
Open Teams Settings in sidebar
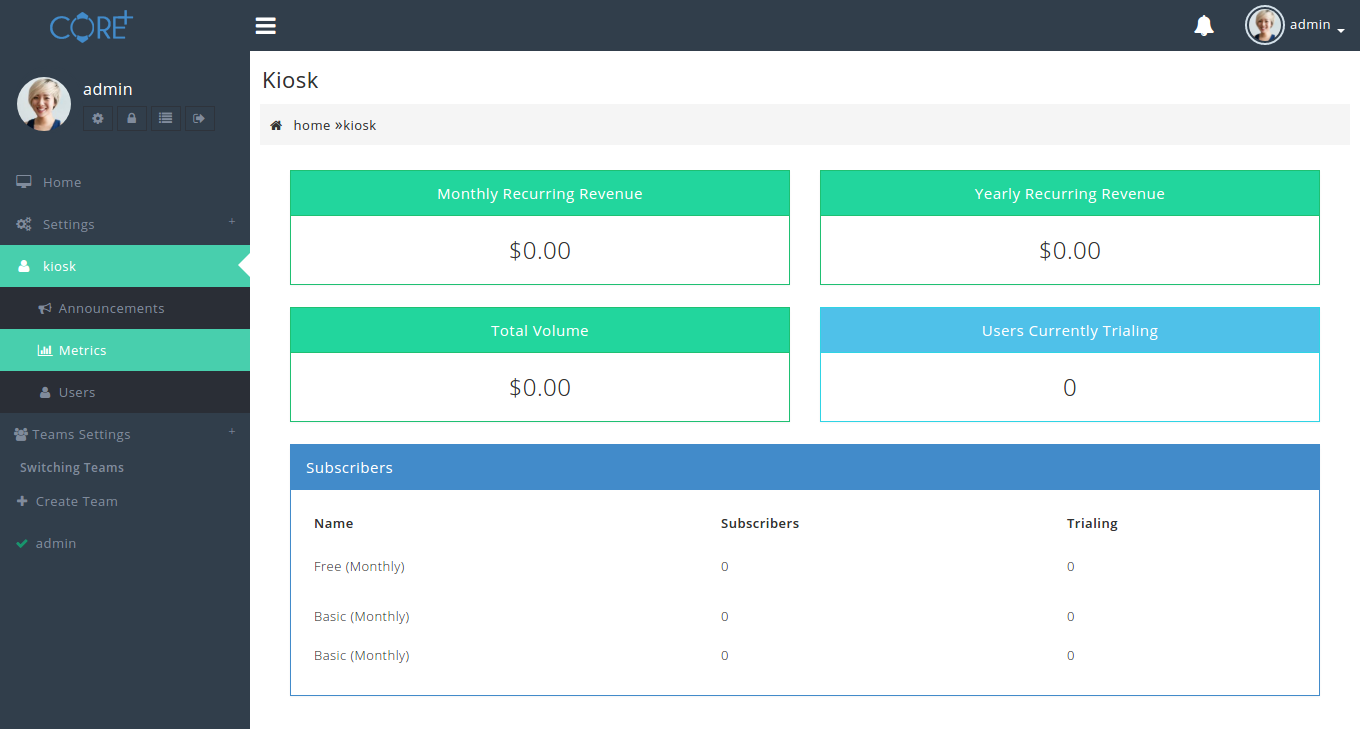(125, 434)
